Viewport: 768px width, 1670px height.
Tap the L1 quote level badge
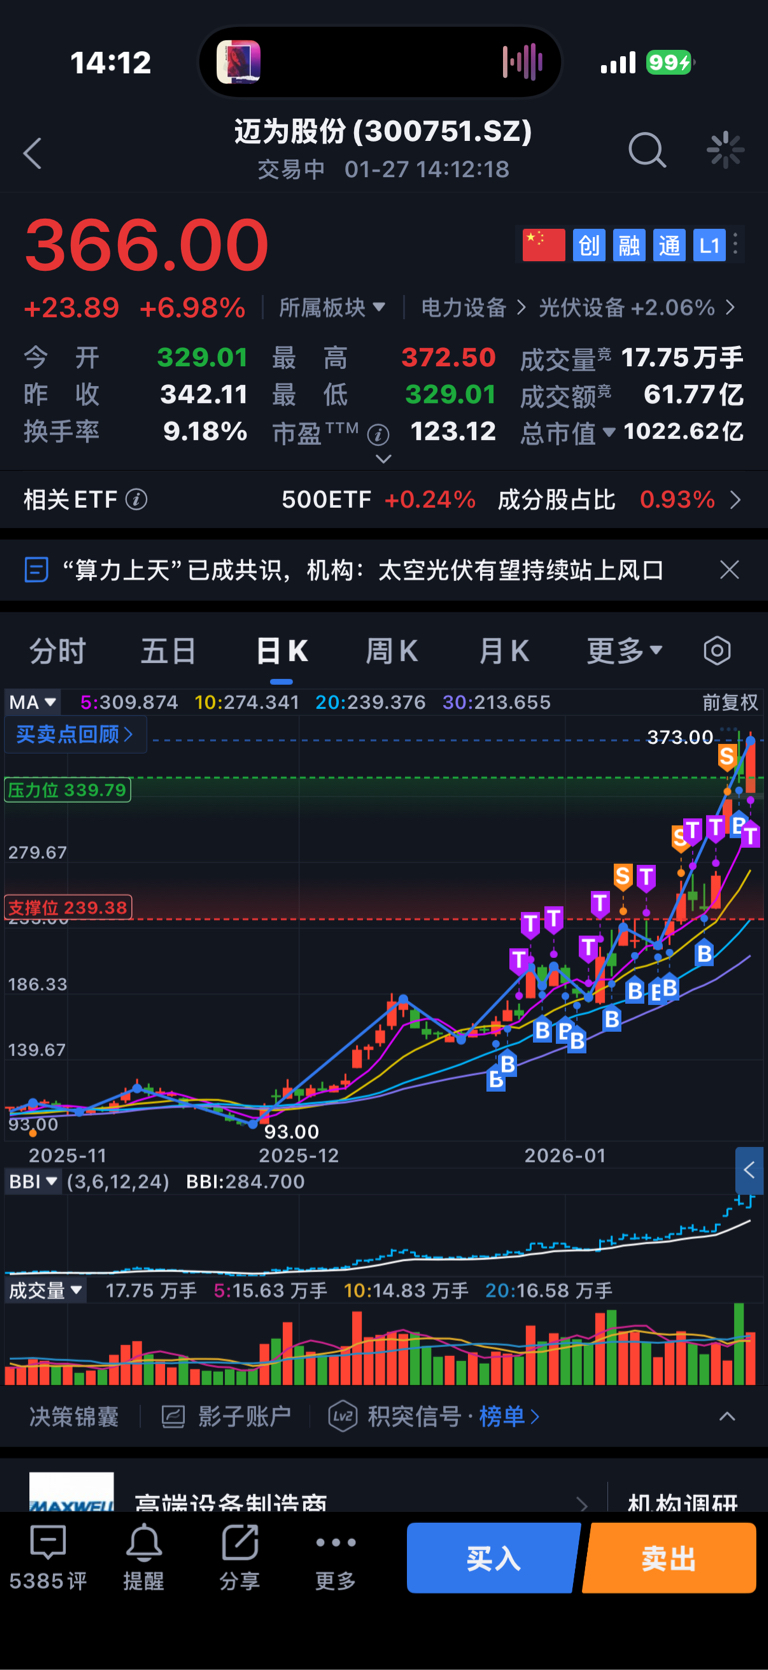coord(709,245)
